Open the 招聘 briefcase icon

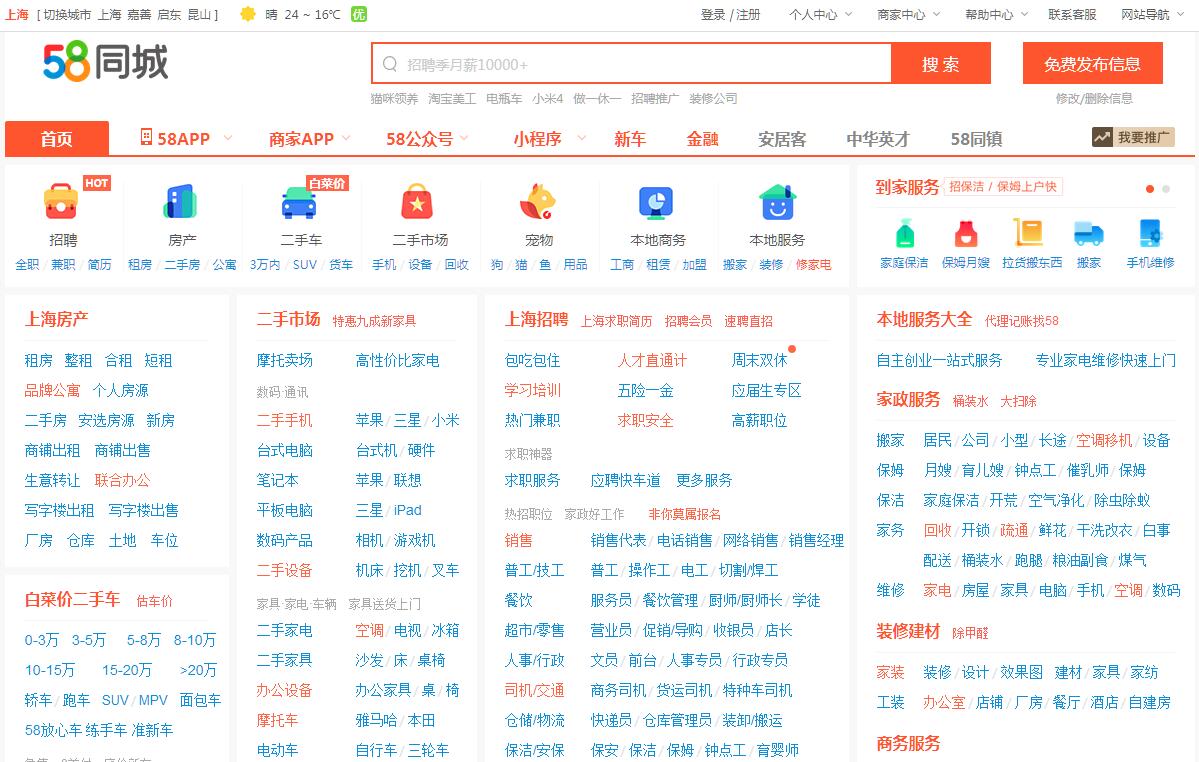pos(62,202)
